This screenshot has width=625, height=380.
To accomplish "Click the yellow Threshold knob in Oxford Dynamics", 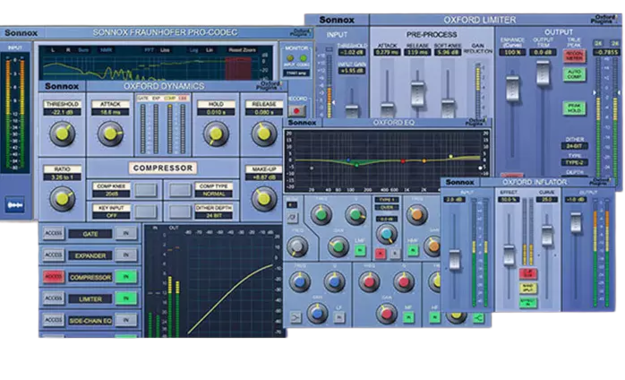I will pos(62,134).
